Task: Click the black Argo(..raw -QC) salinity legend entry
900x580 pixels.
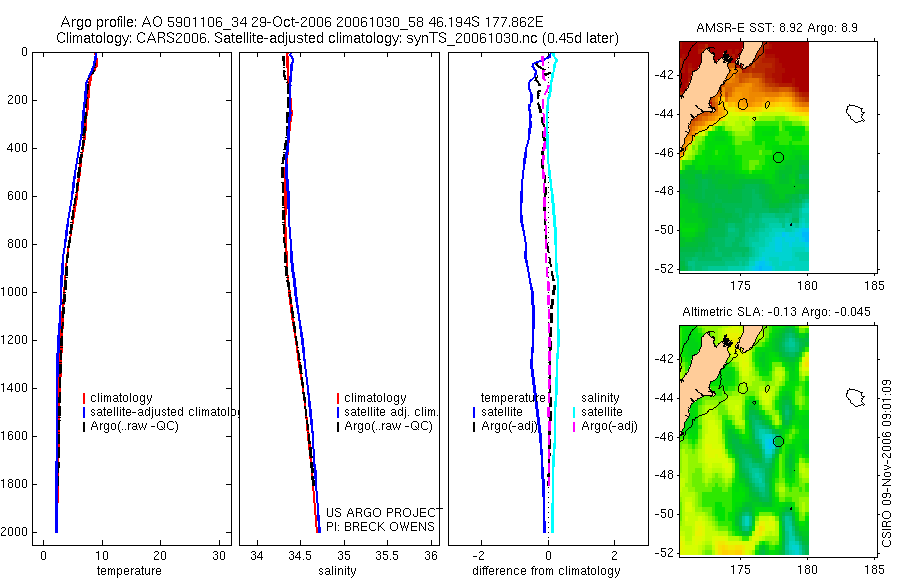Action: (385, 427)
